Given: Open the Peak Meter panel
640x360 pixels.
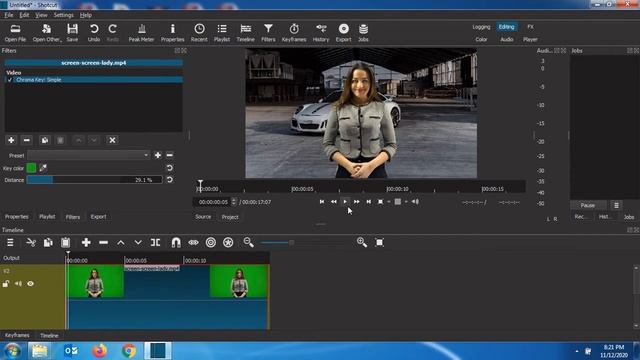Looking at the screenshot, I should pos(141,33).
